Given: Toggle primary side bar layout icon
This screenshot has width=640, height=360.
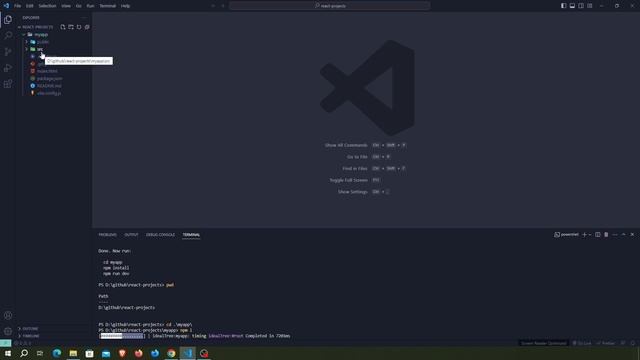Looking at the screenshot, I should [x=564, y=6].
